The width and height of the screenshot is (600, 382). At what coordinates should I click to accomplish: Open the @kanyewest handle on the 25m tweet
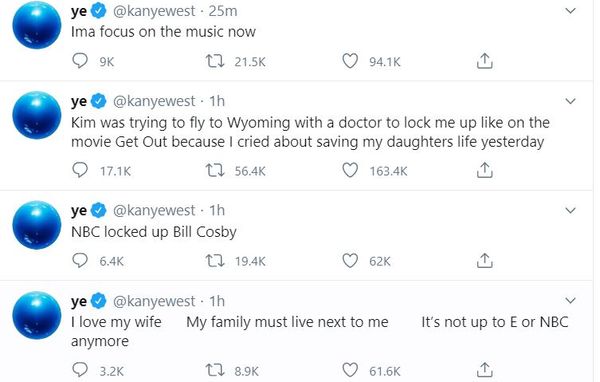pos(154,11)
